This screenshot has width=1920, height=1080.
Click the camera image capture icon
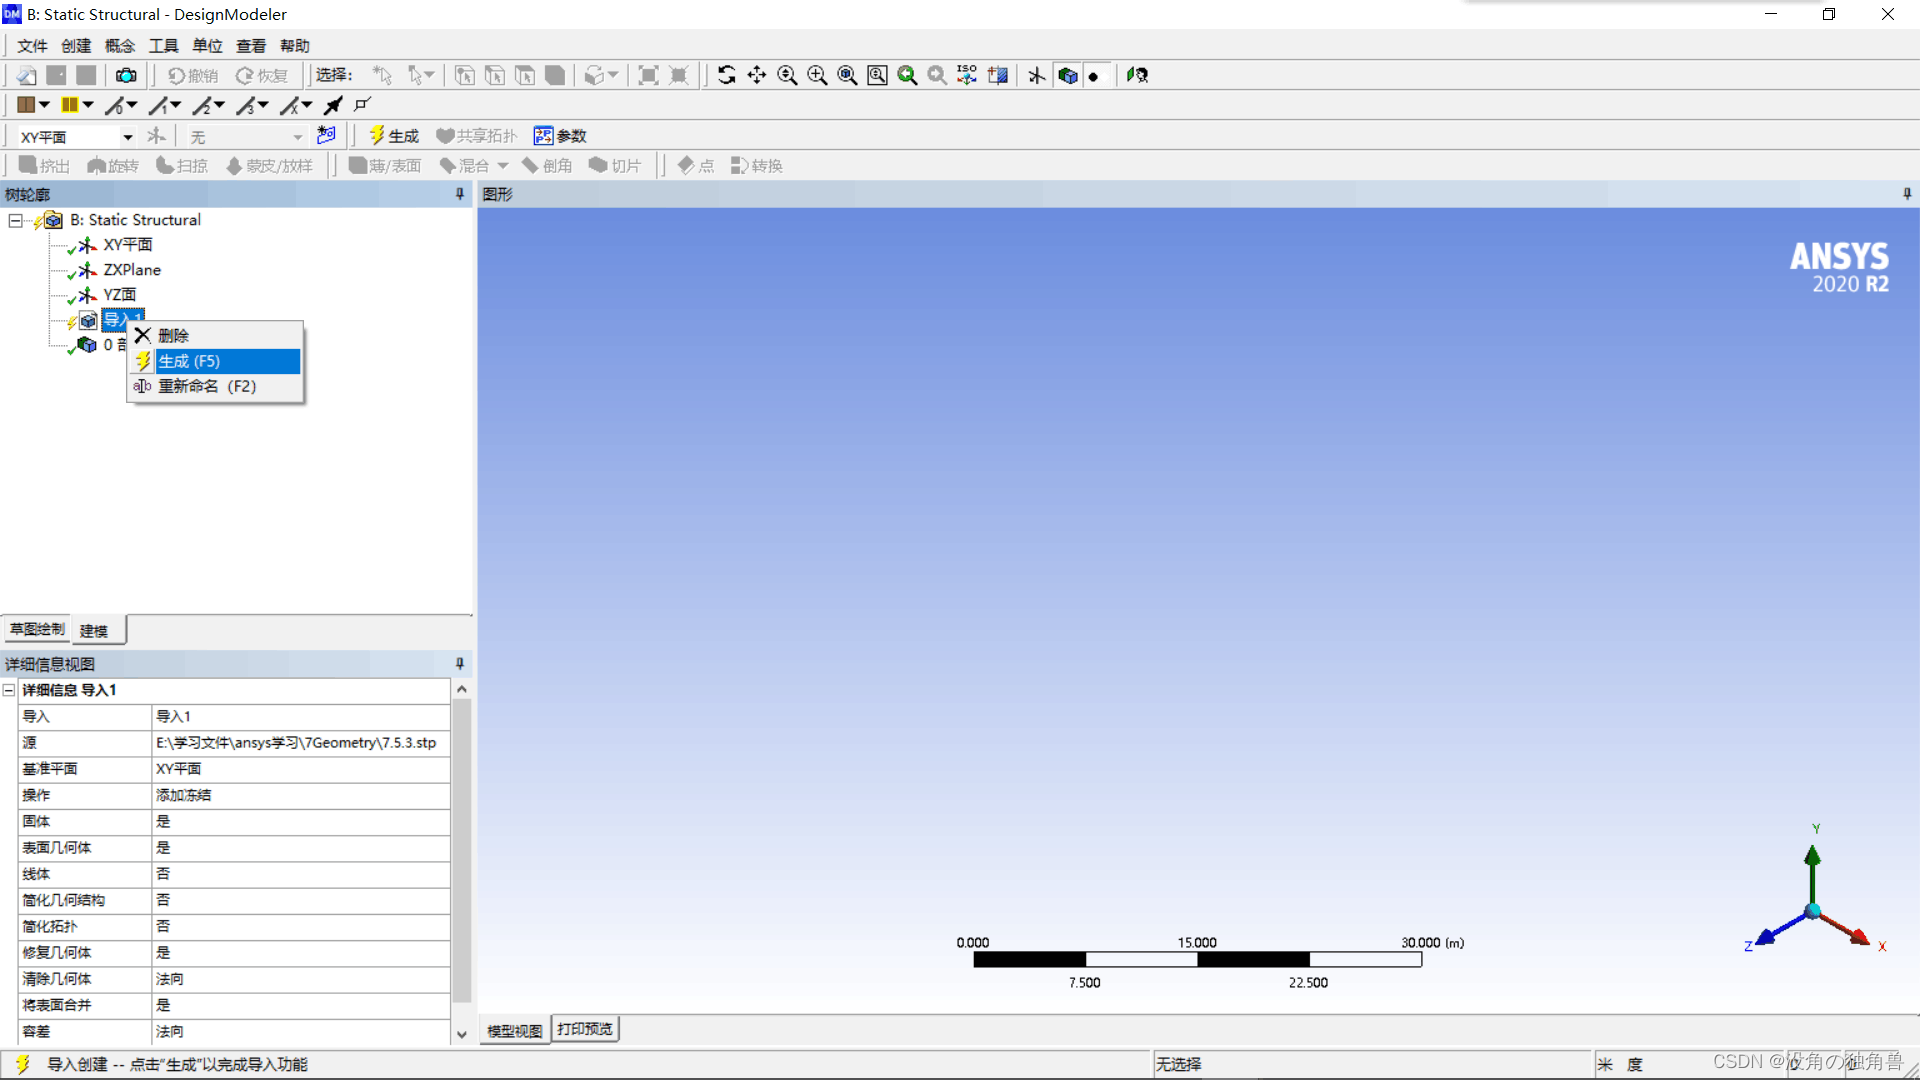pos(126,75)
